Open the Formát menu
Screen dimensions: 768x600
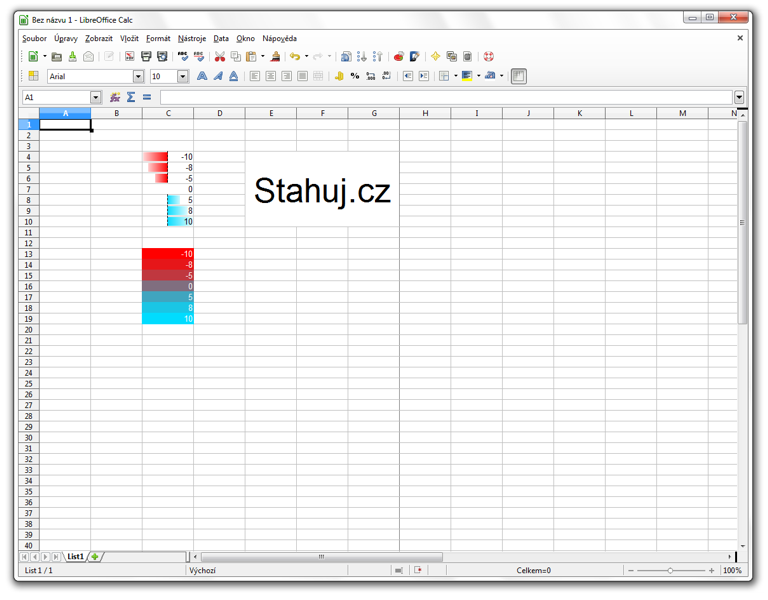click(x=158, y=38)
